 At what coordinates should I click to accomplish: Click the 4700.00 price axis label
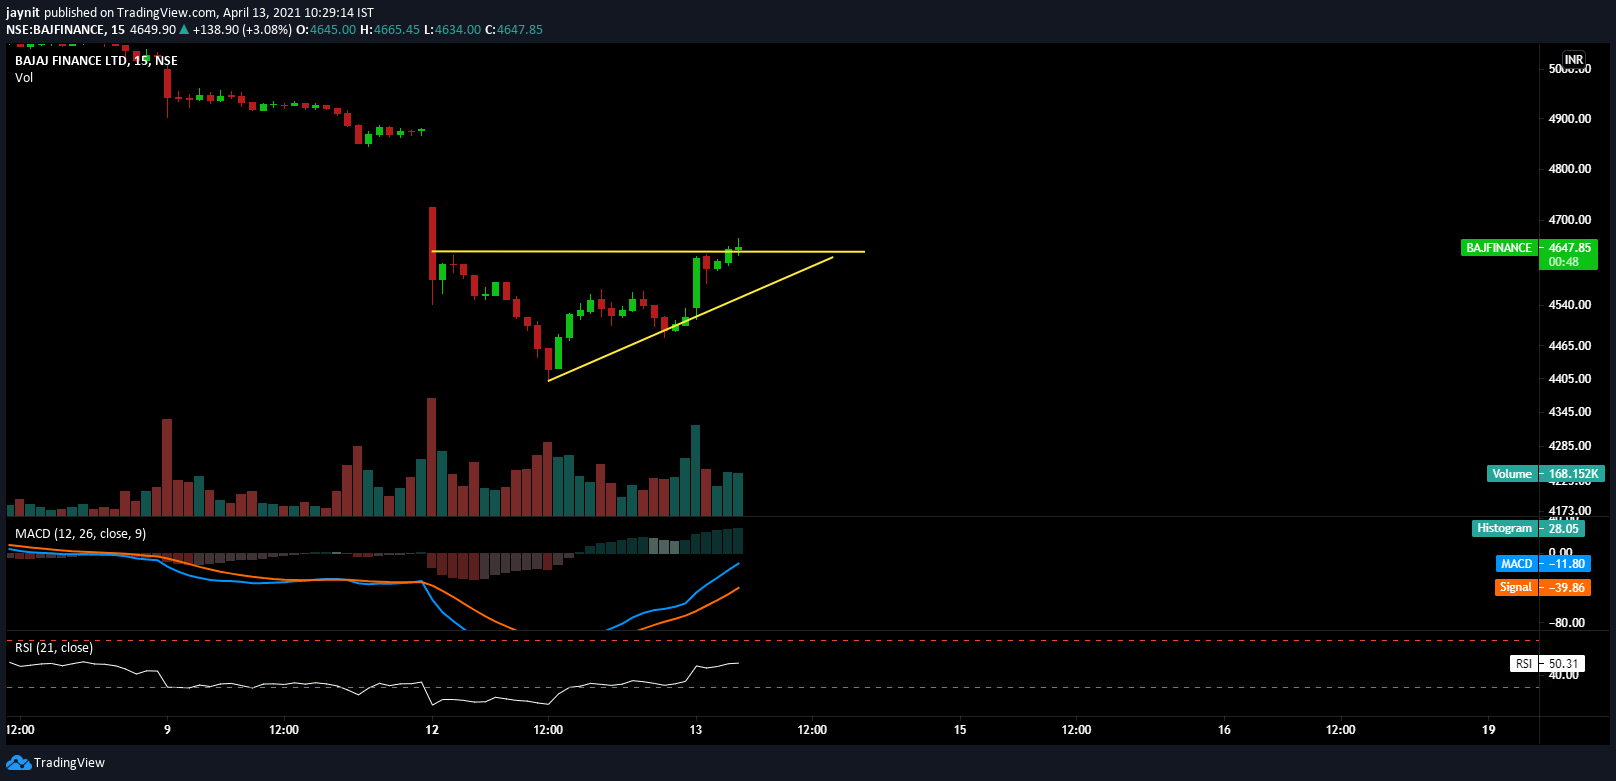[1569, 220]
